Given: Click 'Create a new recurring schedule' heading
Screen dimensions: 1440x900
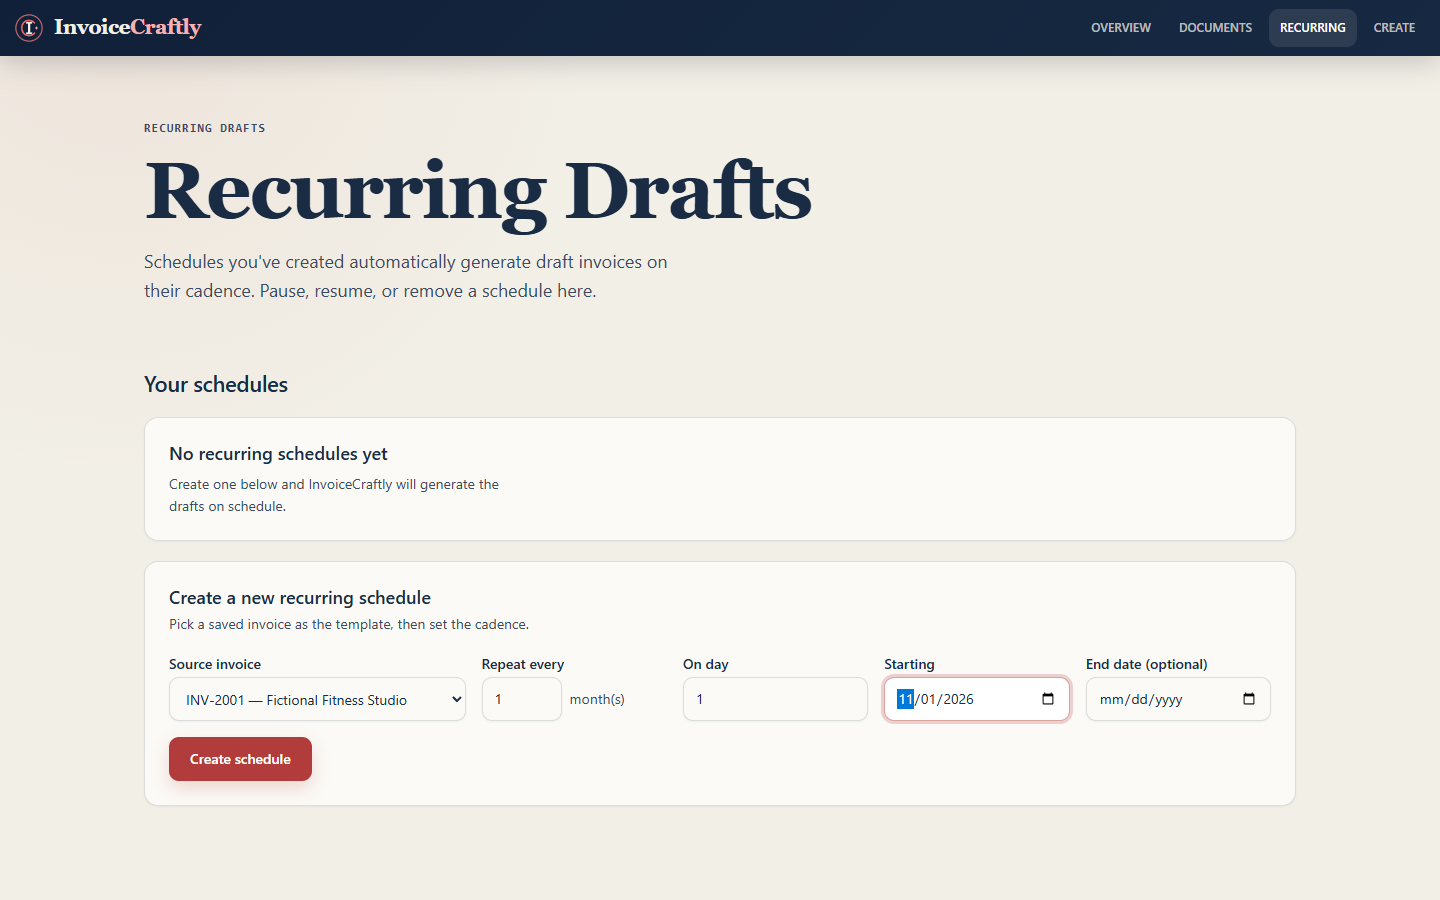Looking at the screenshot, I should click(x=300, y=598).
